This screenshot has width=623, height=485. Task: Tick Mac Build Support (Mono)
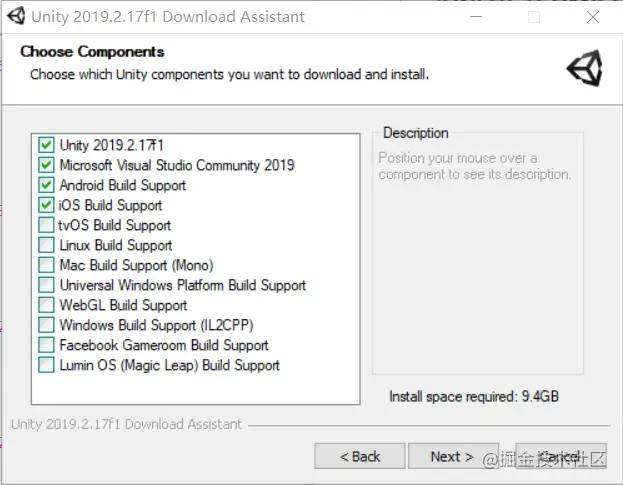tap(47, 265)
